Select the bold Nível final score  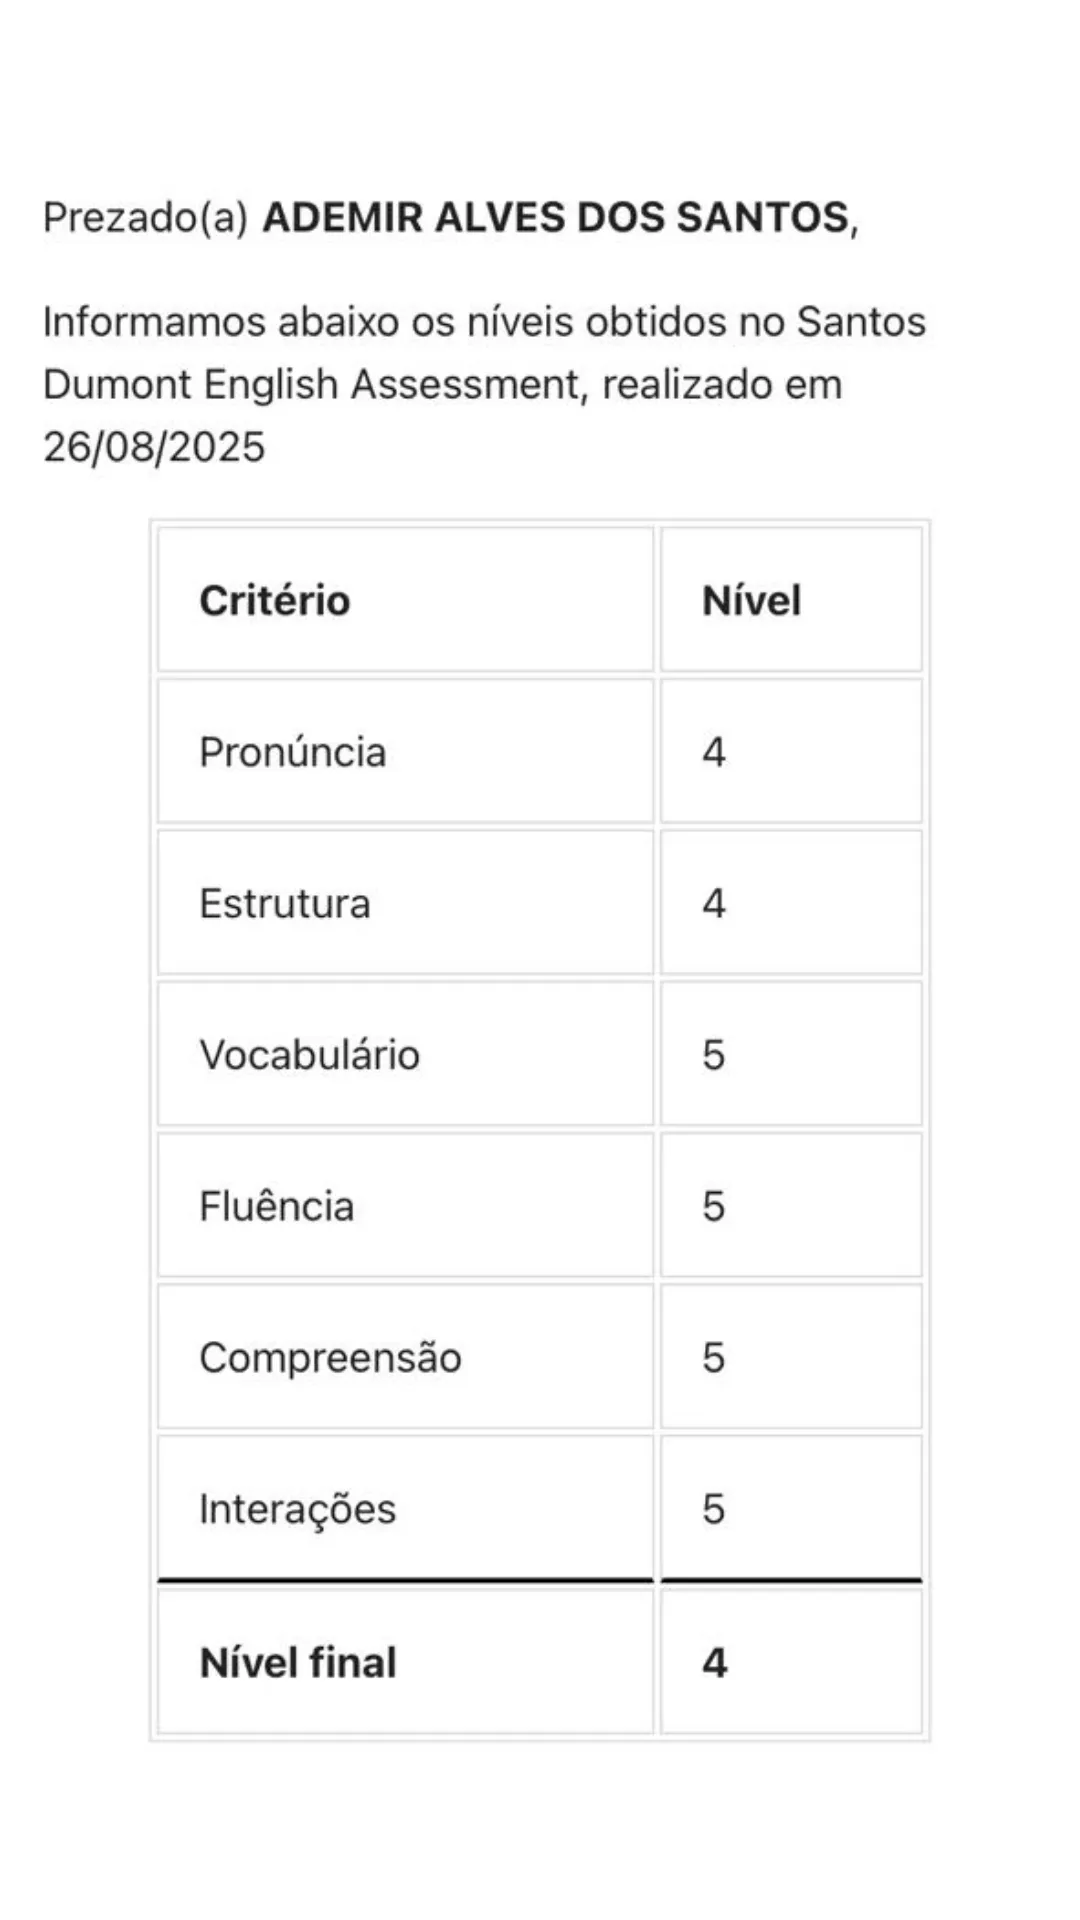point(714,1663)
